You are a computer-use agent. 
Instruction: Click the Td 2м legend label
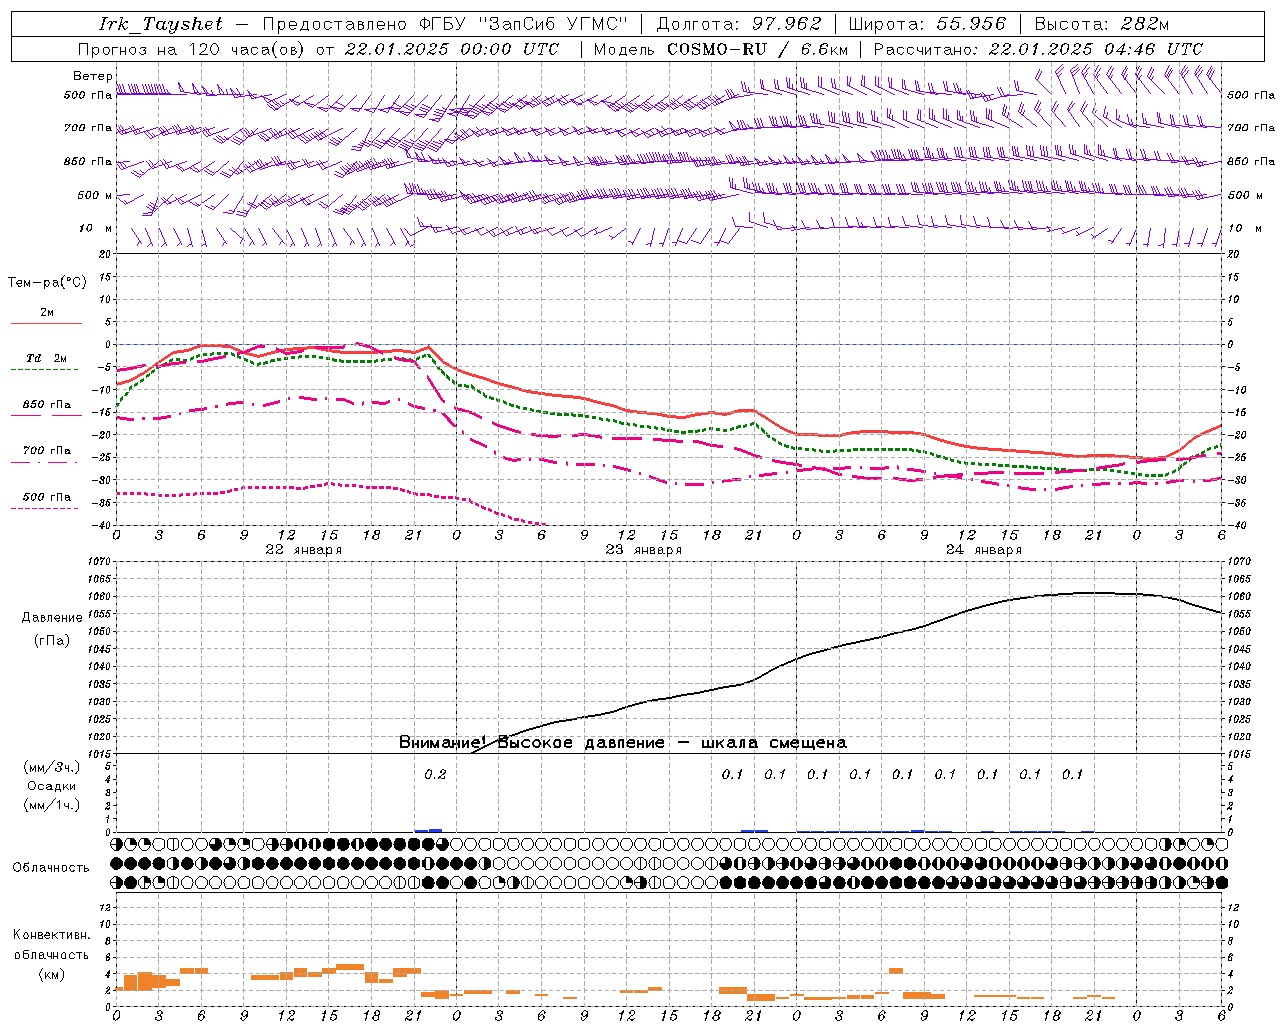[47, 358]
